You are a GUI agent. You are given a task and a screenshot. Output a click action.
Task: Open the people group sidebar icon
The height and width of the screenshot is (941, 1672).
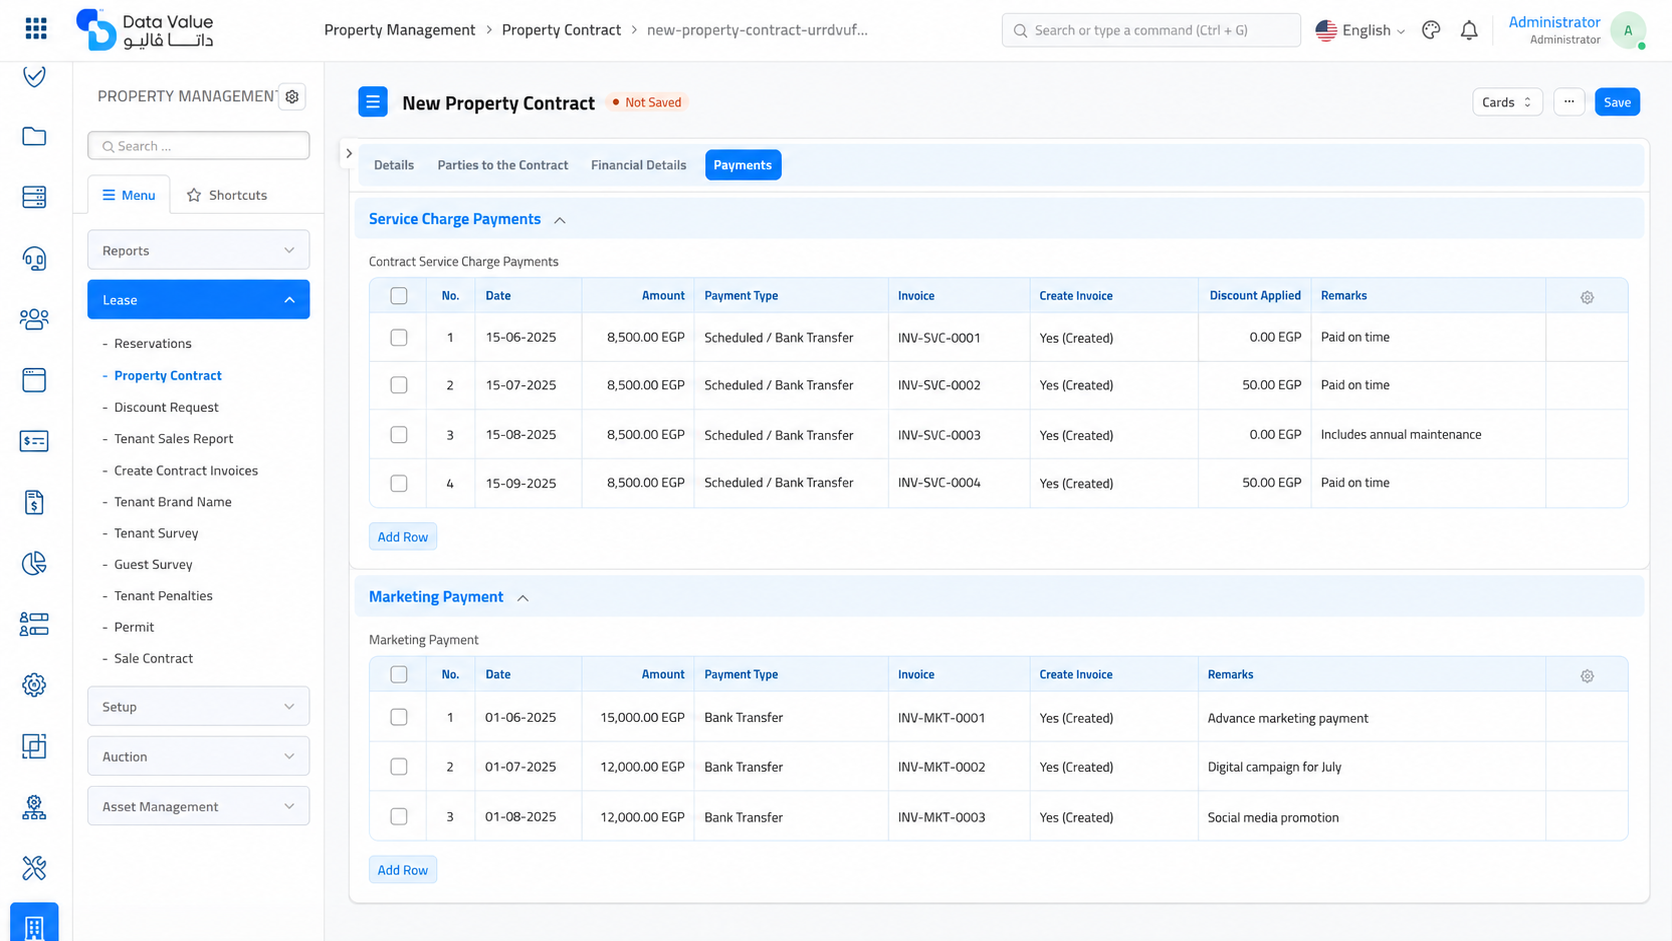point(34,320)
